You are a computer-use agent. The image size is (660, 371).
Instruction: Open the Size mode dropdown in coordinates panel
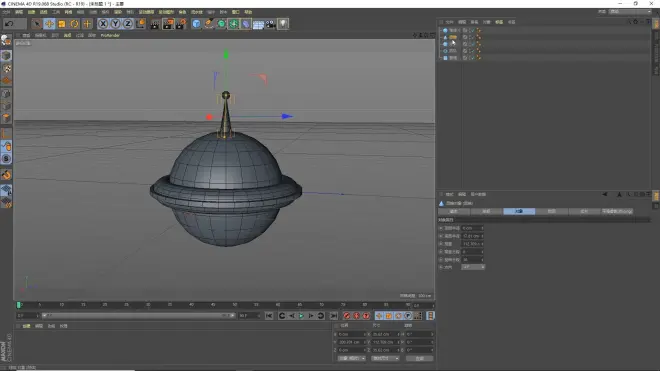coord(385,358)
